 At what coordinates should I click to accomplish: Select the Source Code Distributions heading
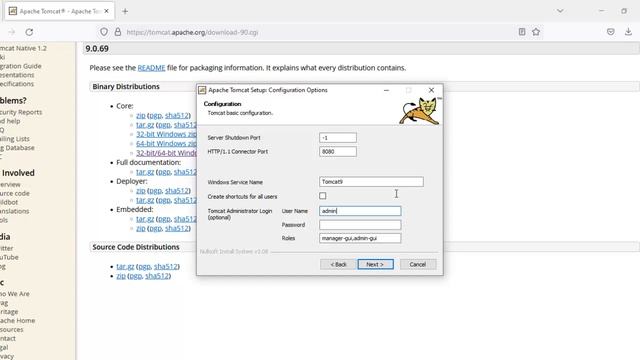136,247
